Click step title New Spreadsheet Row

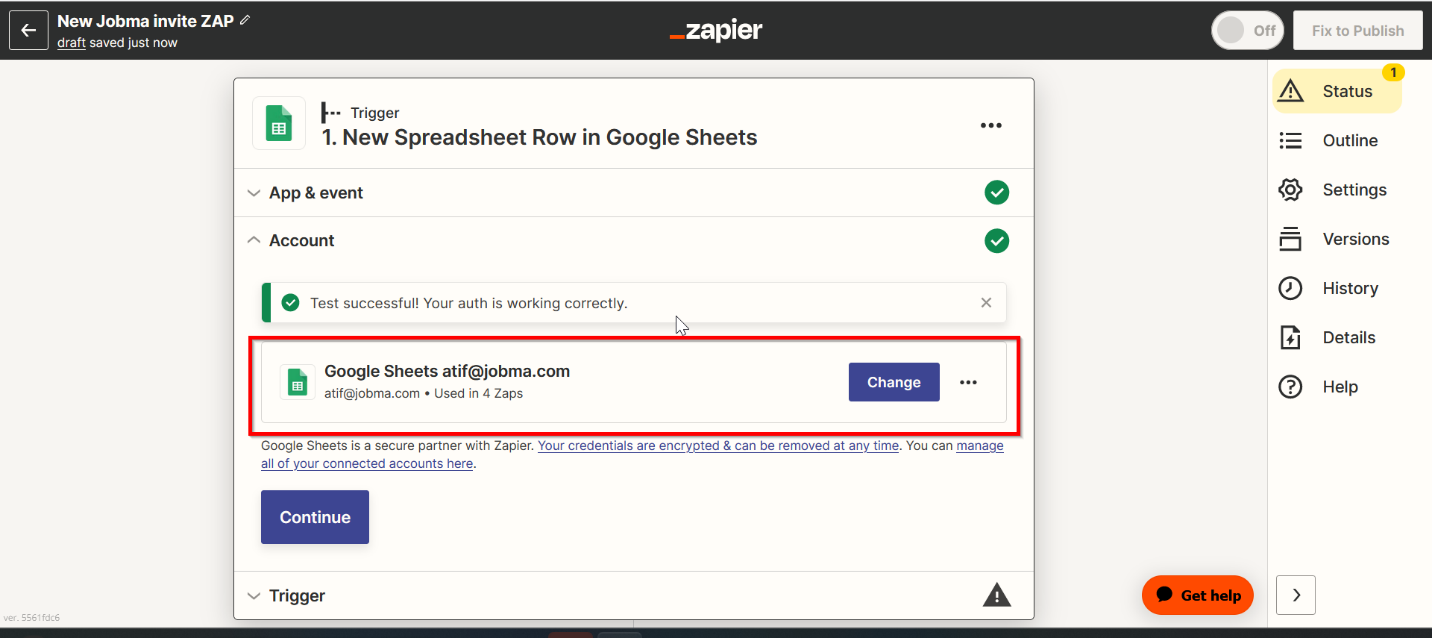click(x=539, y=138)
